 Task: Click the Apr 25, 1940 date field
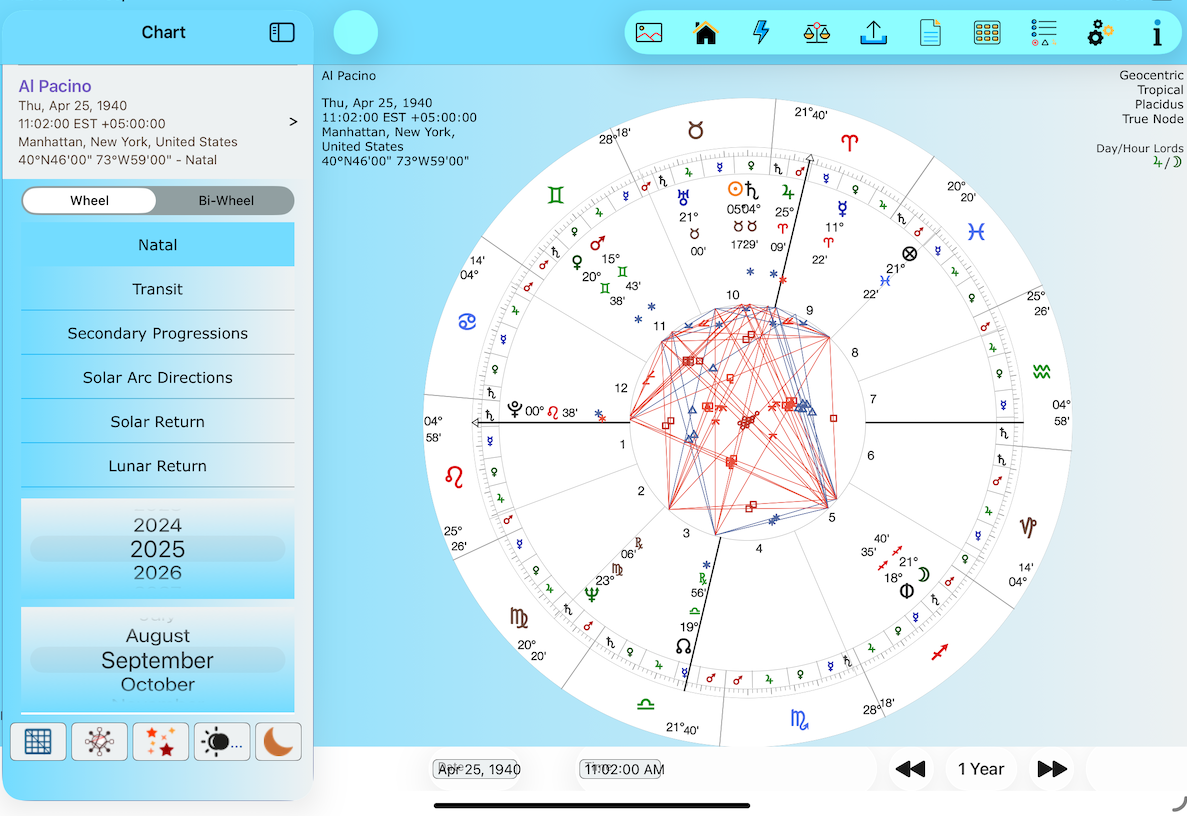point(479,769)
